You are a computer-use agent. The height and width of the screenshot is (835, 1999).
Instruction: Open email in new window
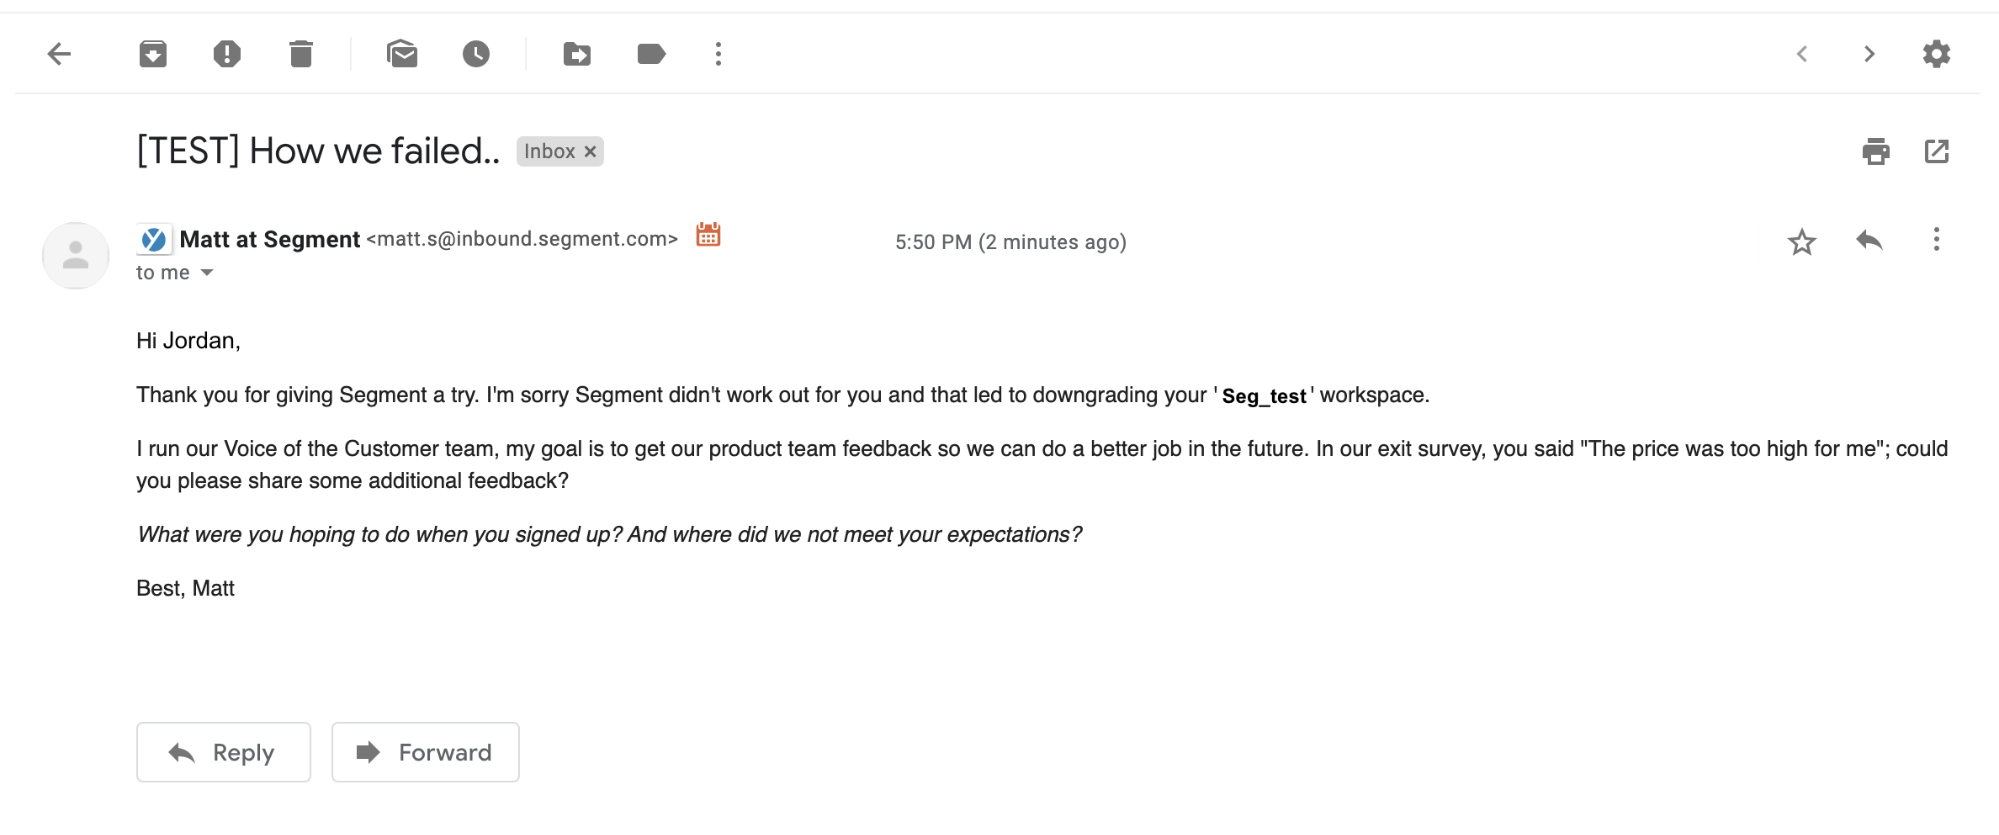(1937, 152)
